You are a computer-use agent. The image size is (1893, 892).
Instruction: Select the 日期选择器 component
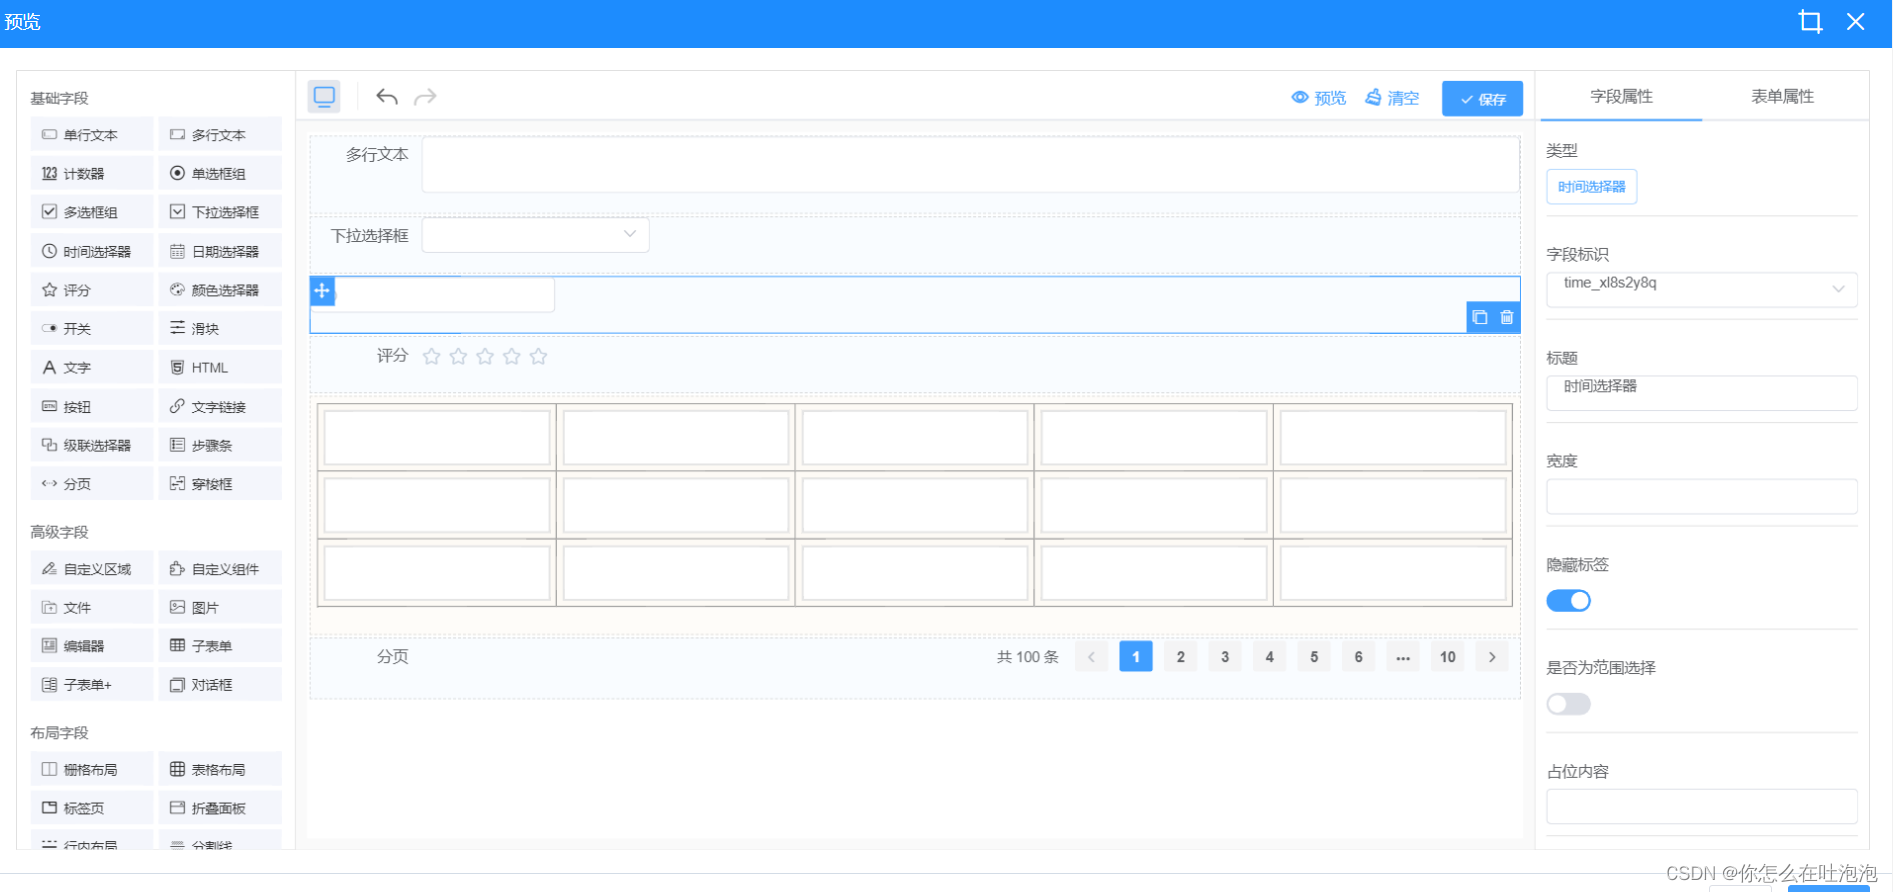pos(220,251)
